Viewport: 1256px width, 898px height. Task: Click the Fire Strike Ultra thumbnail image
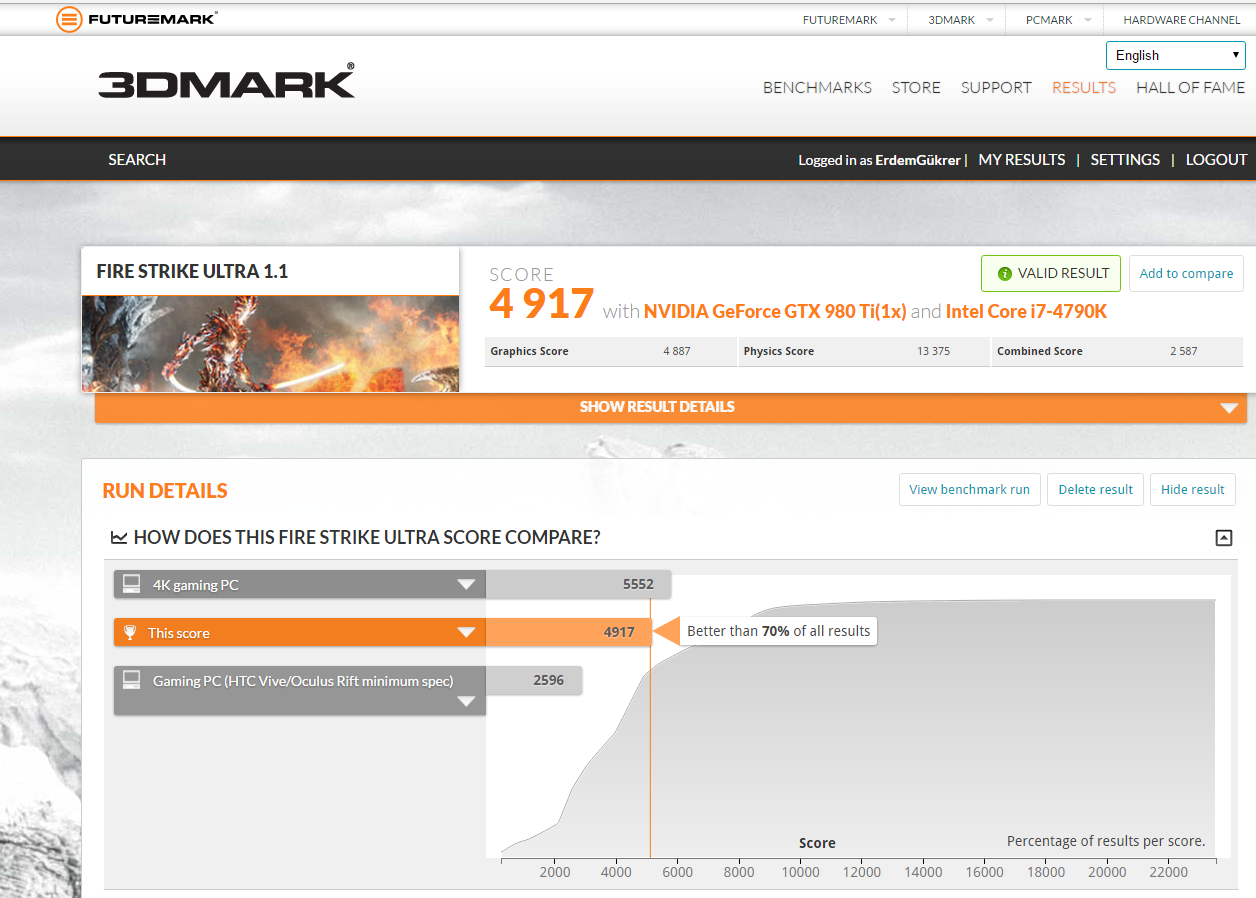tap(270, 343)
